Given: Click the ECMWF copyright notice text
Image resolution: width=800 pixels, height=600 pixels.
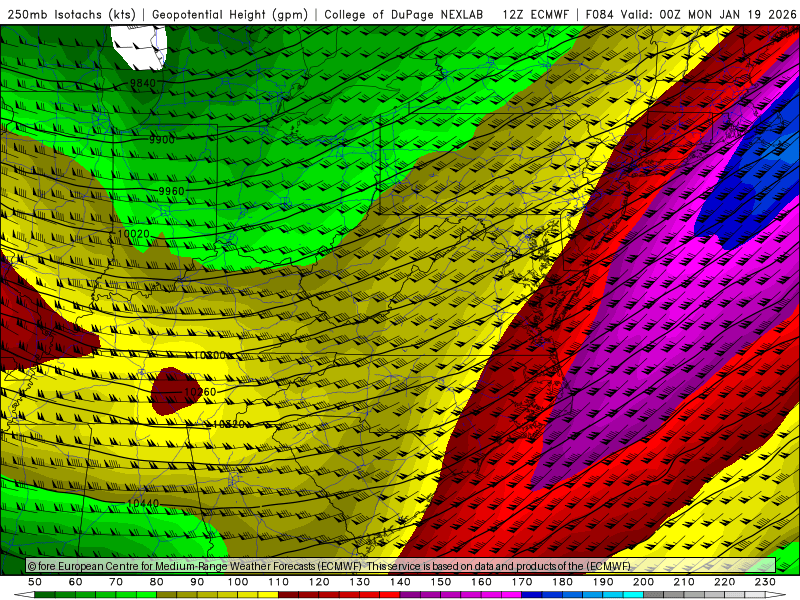Looking at the screenshot, I should [x=329, y=566].
